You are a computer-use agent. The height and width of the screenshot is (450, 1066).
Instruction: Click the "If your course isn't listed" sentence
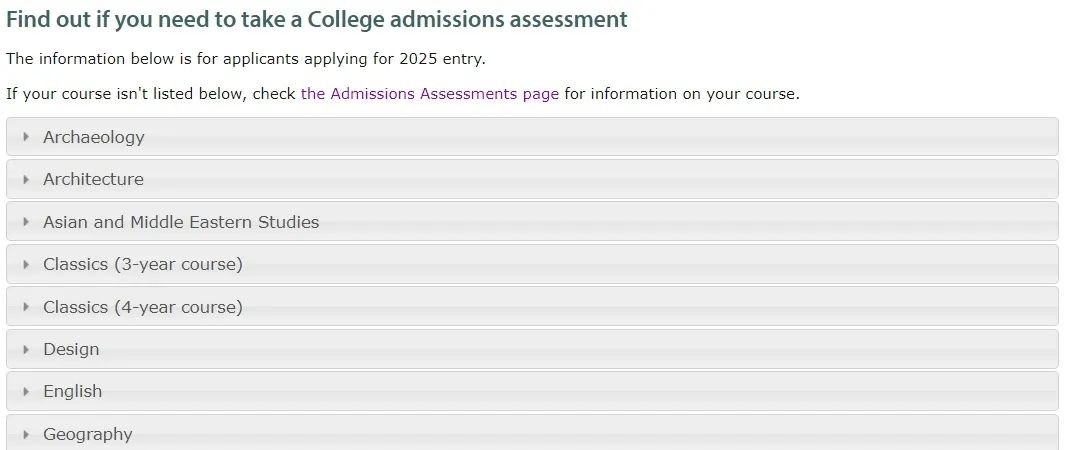[x=150, y=94]
